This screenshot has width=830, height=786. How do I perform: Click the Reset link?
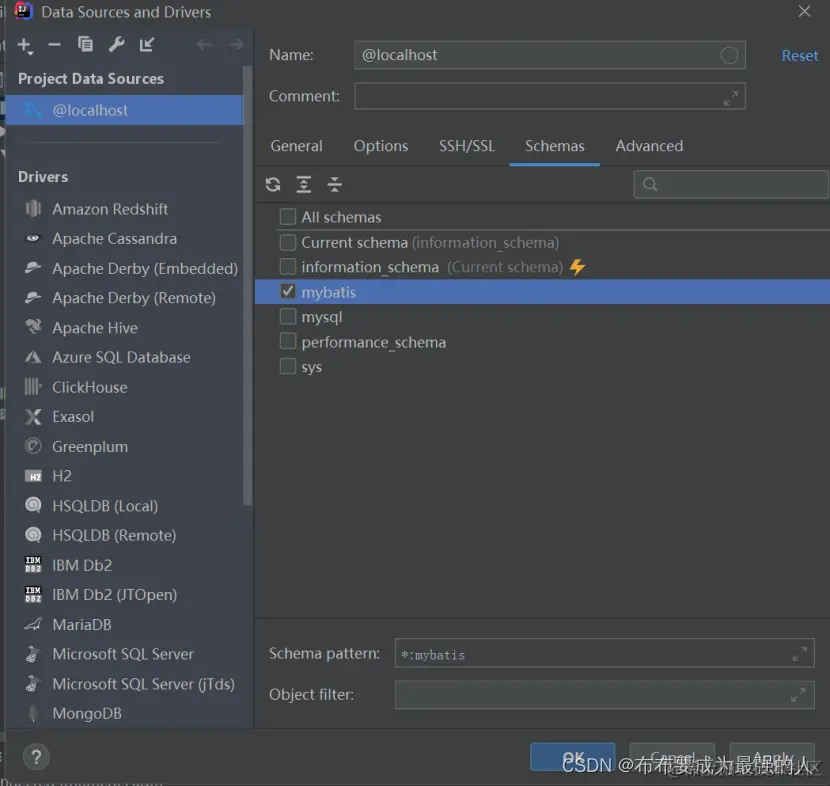click(x=799, y=56)
